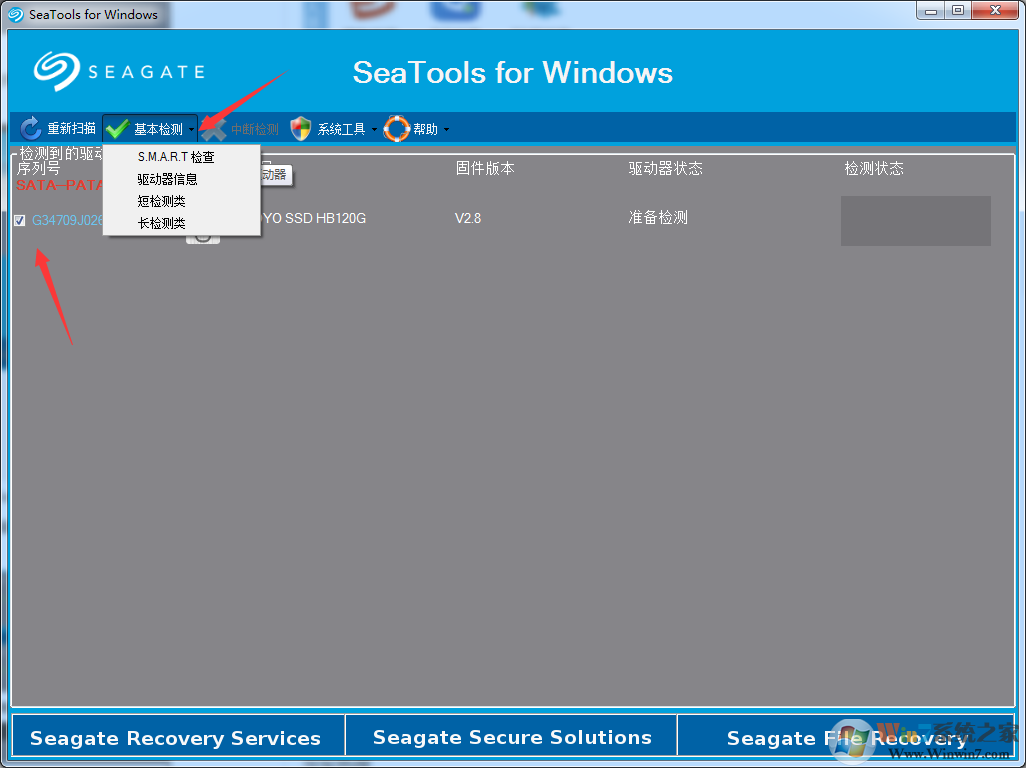Open Seagate Recovery Services

(x=176, y=738)
